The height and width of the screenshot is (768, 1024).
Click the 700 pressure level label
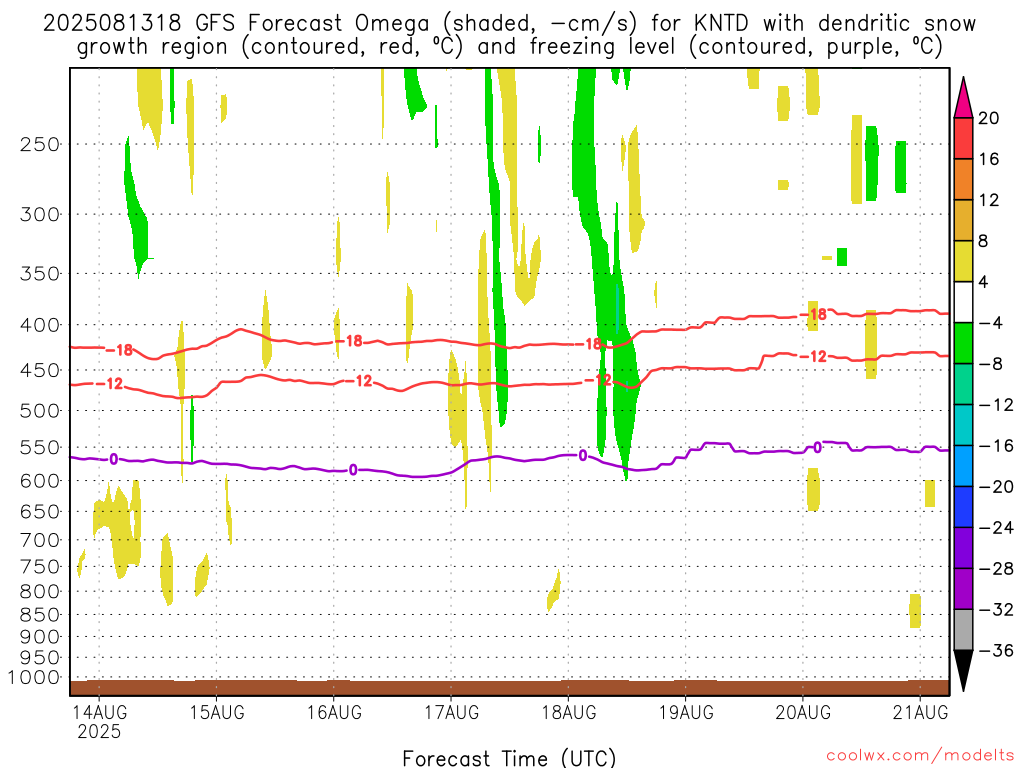40,540
